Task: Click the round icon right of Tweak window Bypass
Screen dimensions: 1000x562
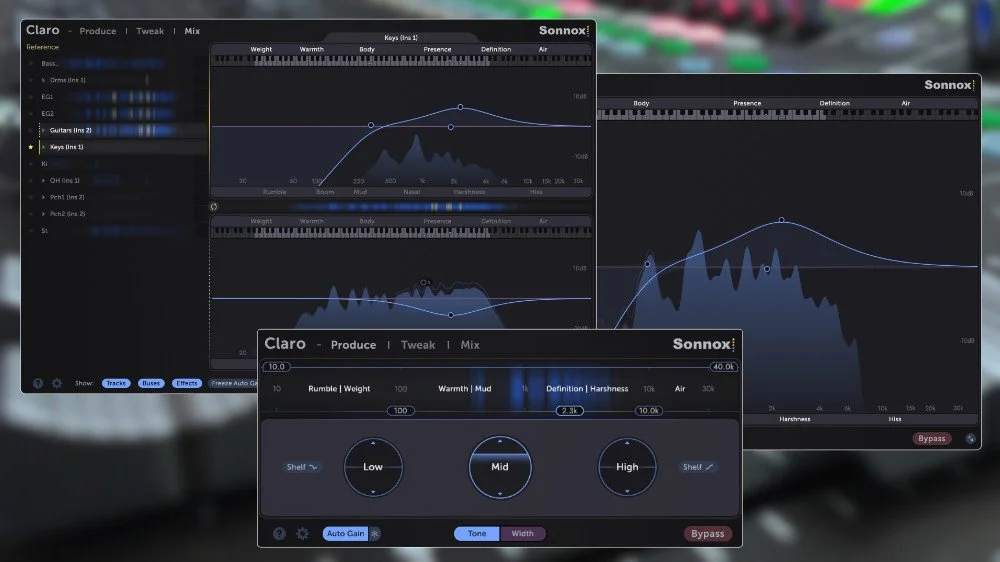Action: tap(970, 438)
